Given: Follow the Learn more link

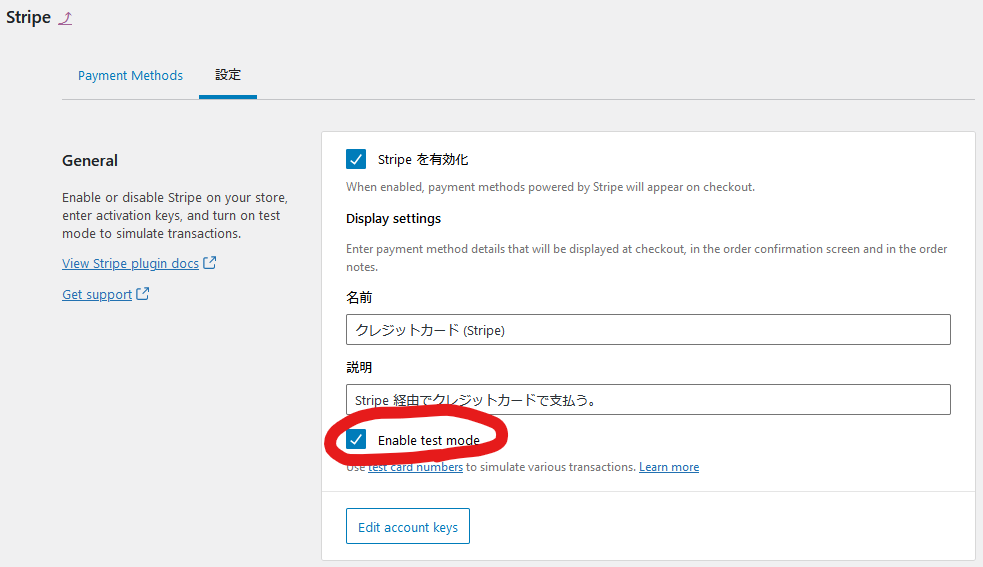Looking at the screenshot, I should click(x=669, y=467).
